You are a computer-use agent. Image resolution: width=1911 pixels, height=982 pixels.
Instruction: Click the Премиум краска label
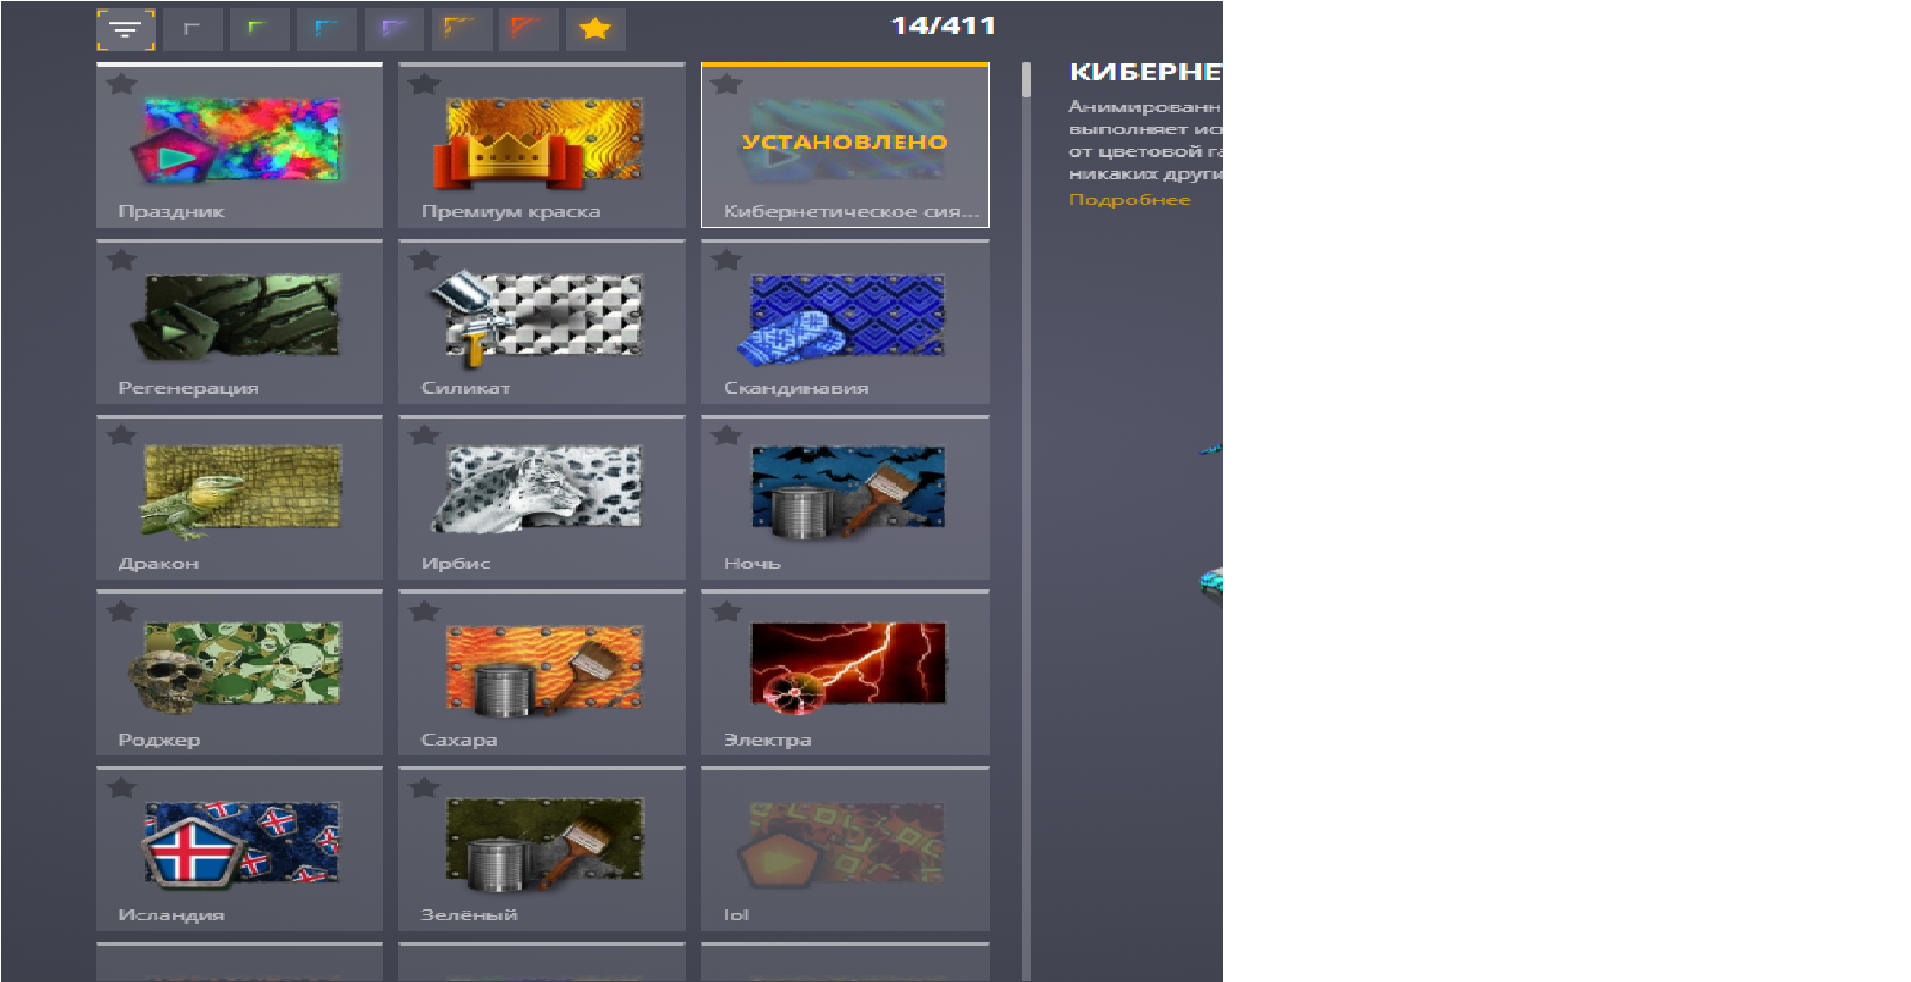click(x=511, y=212)
